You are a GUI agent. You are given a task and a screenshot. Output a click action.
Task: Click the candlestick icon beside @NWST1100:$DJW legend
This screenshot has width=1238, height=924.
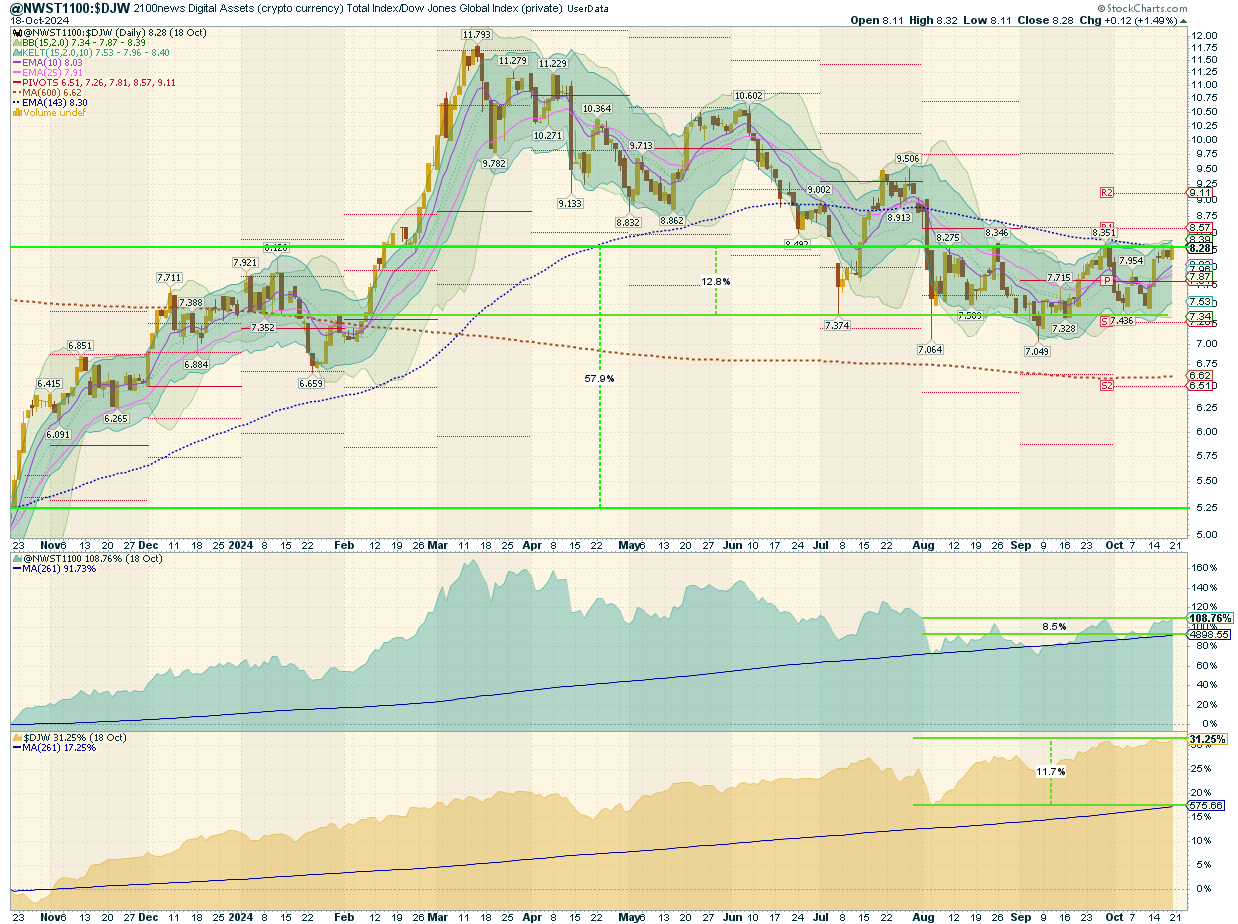click(17, 33)
